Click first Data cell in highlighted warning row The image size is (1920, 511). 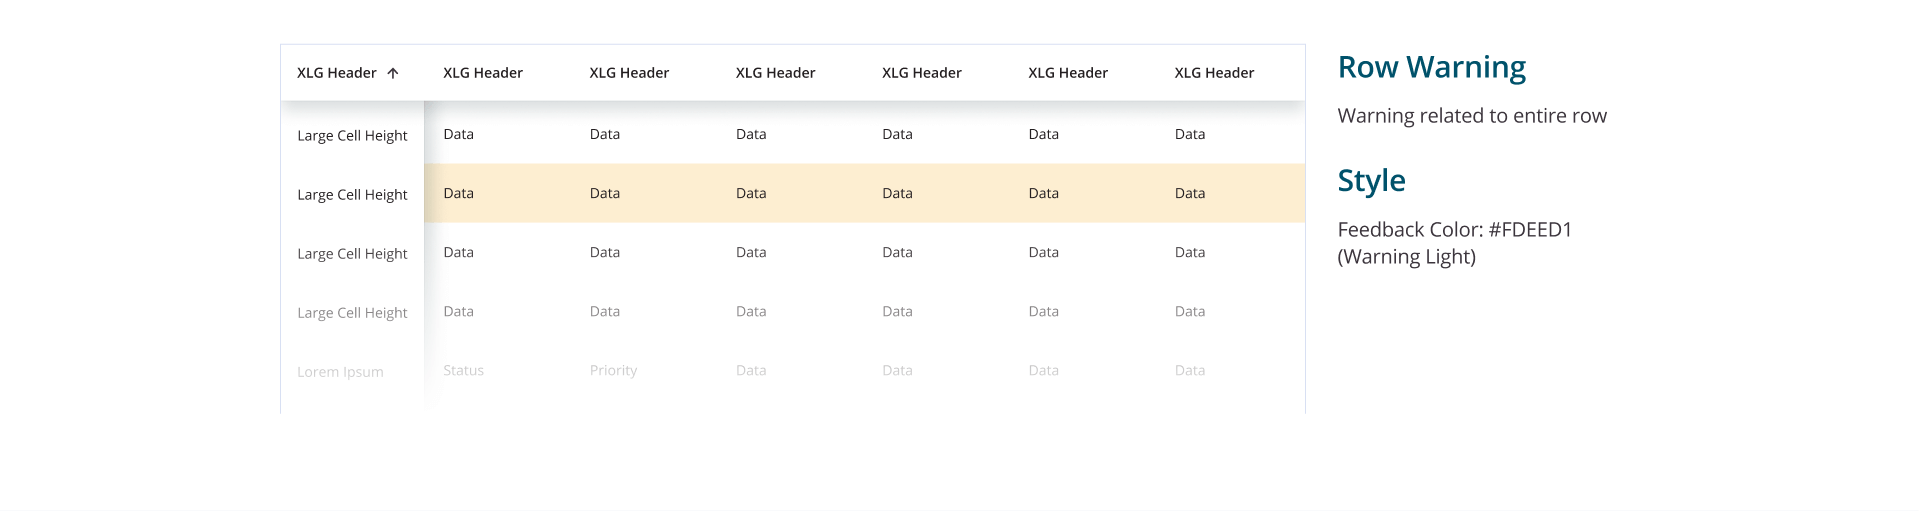(459, 193)
